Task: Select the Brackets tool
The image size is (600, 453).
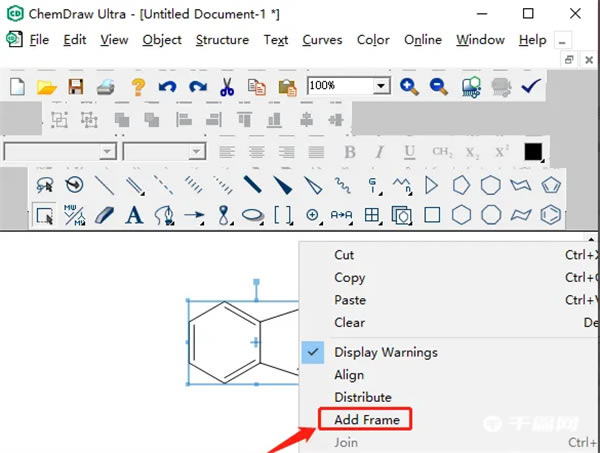Action: coord(283,215)
